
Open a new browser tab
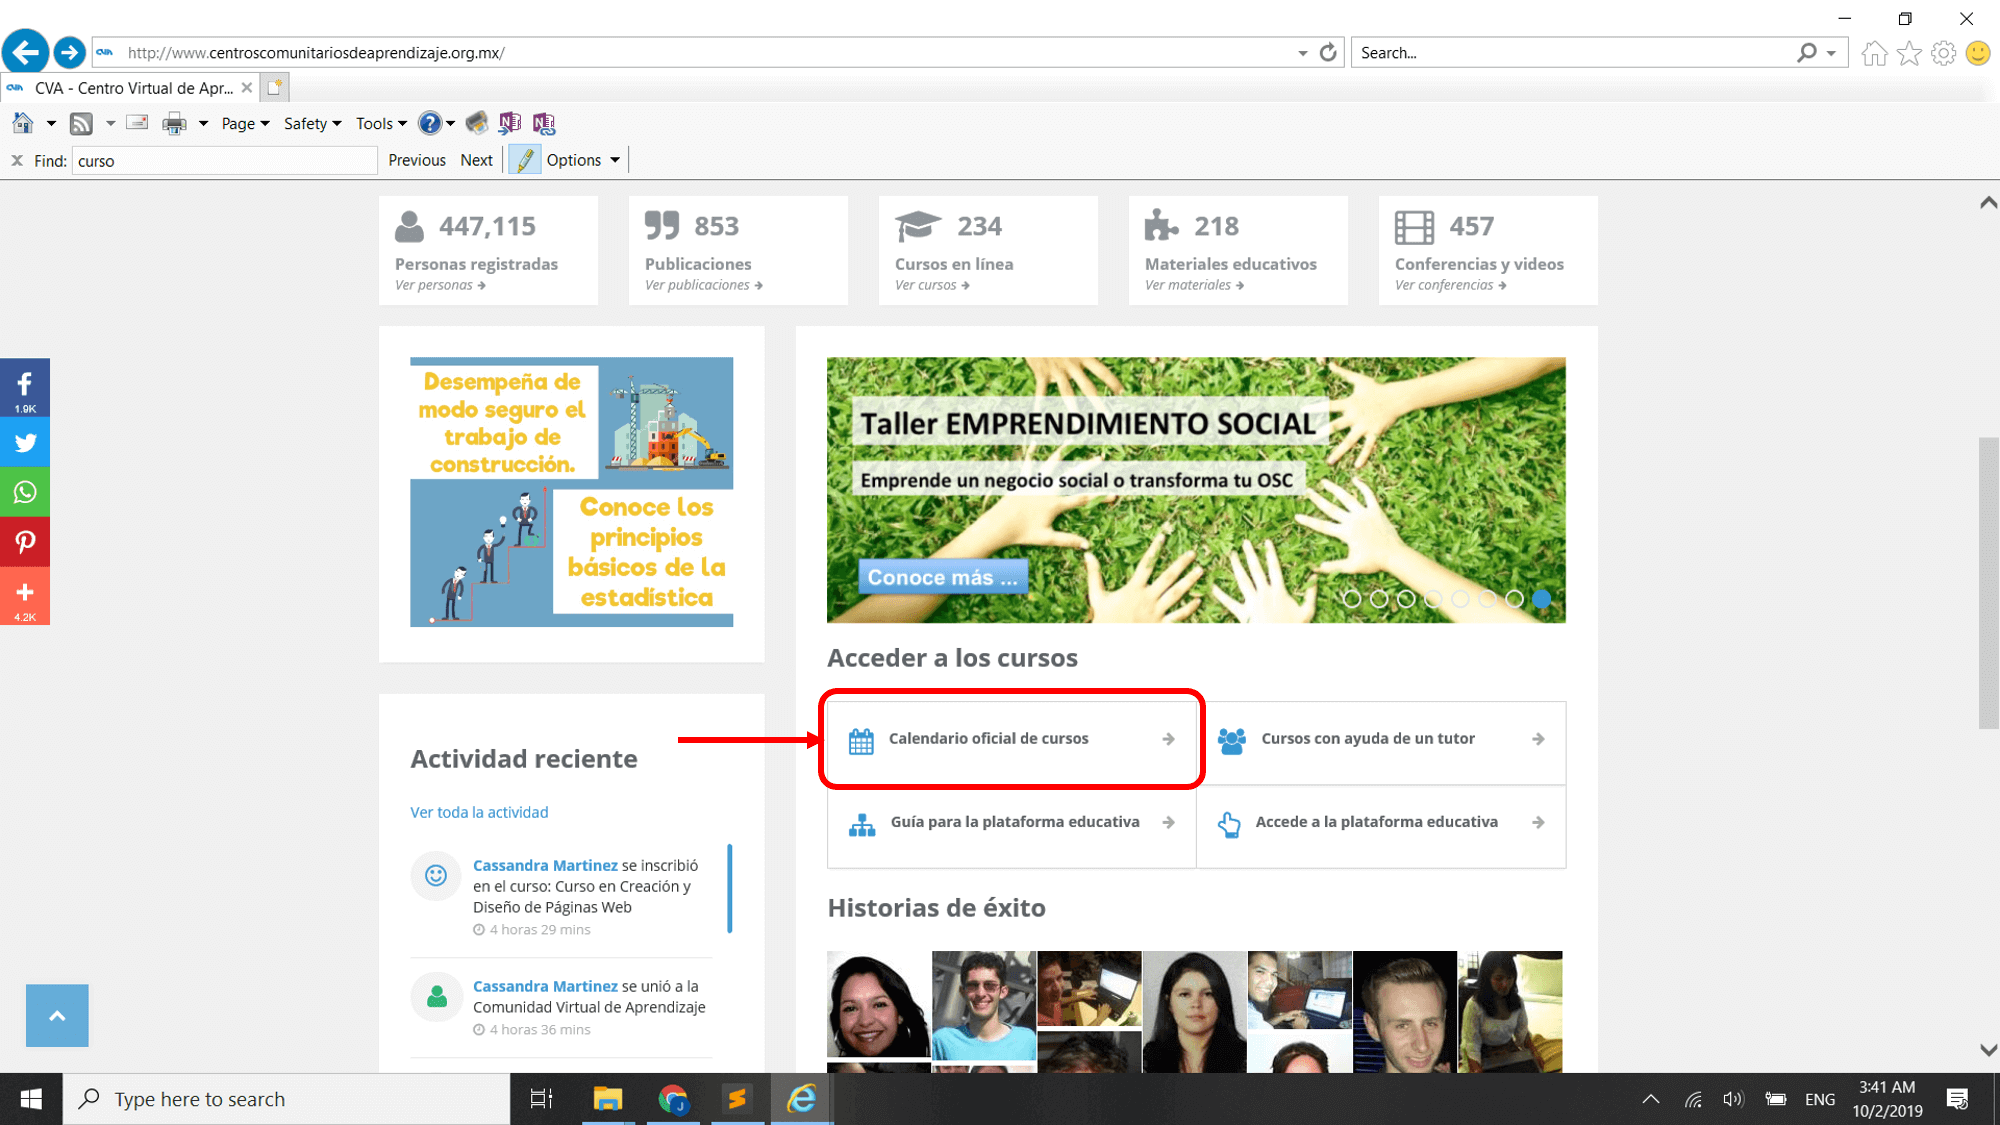pos(275,88)
